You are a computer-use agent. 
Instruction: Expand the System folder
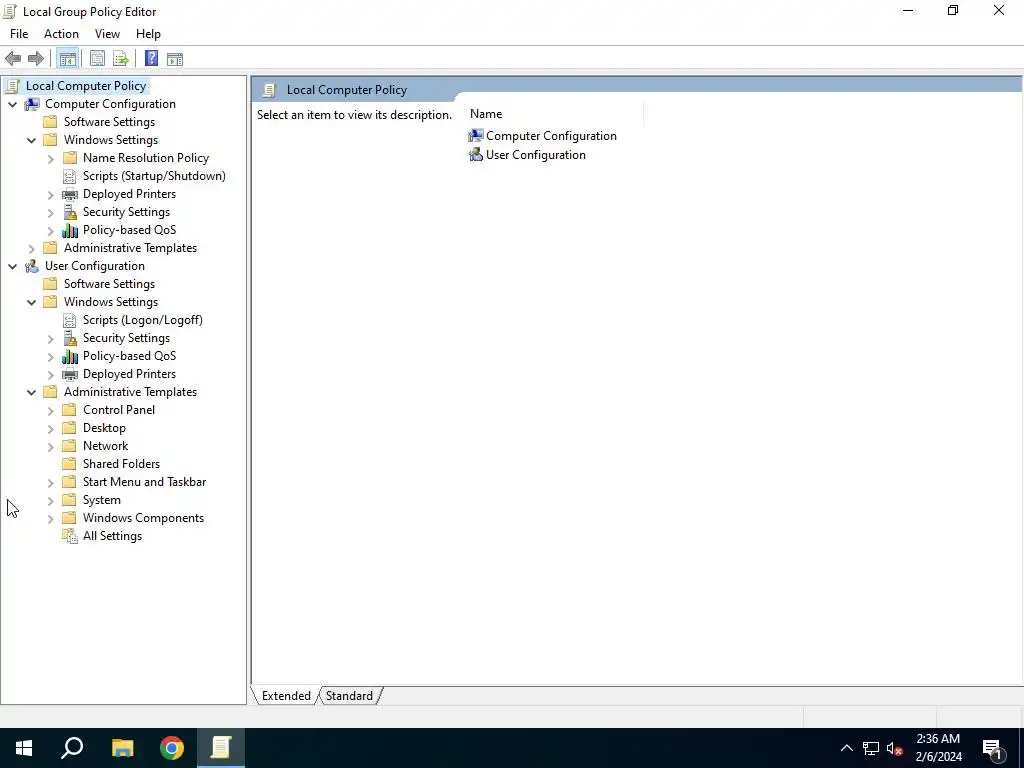coord(50,500)
